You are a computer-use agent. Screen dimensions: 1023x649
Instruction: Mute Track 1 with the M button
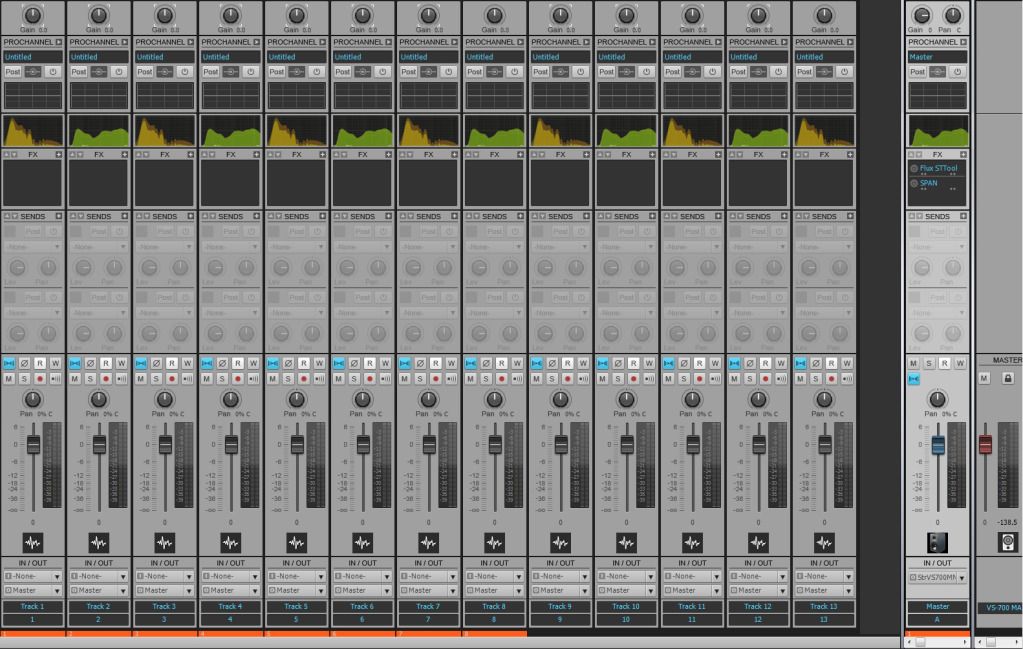tap(9, 379)
